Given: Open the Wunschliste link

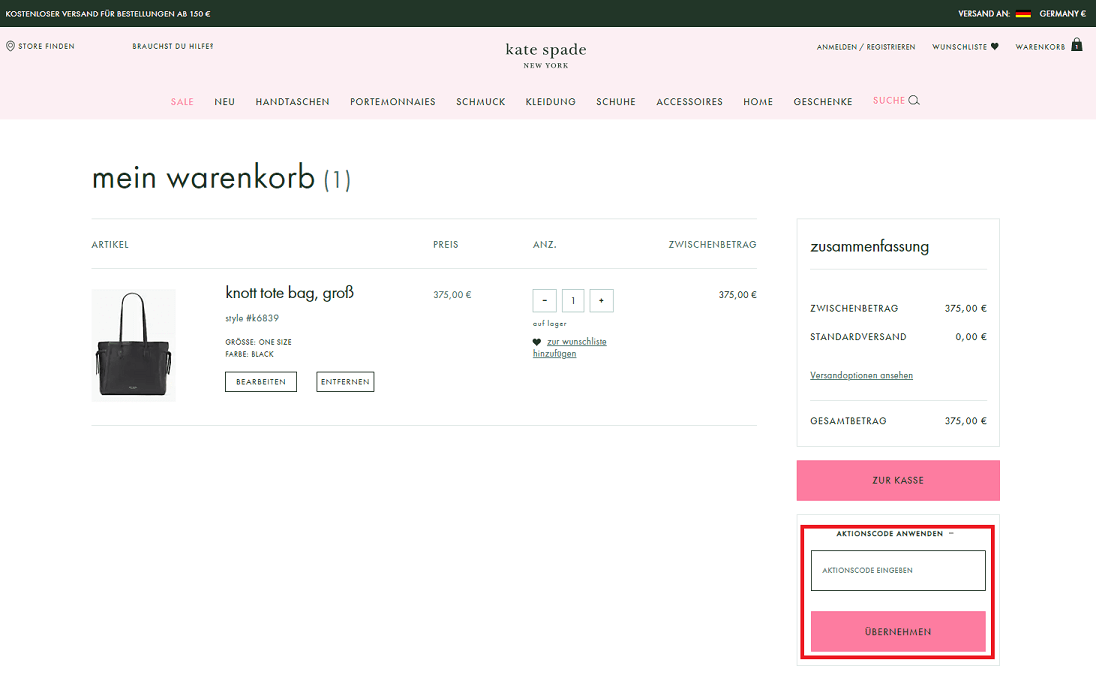Looking at the screenshot, I should (x=959, y=47).
